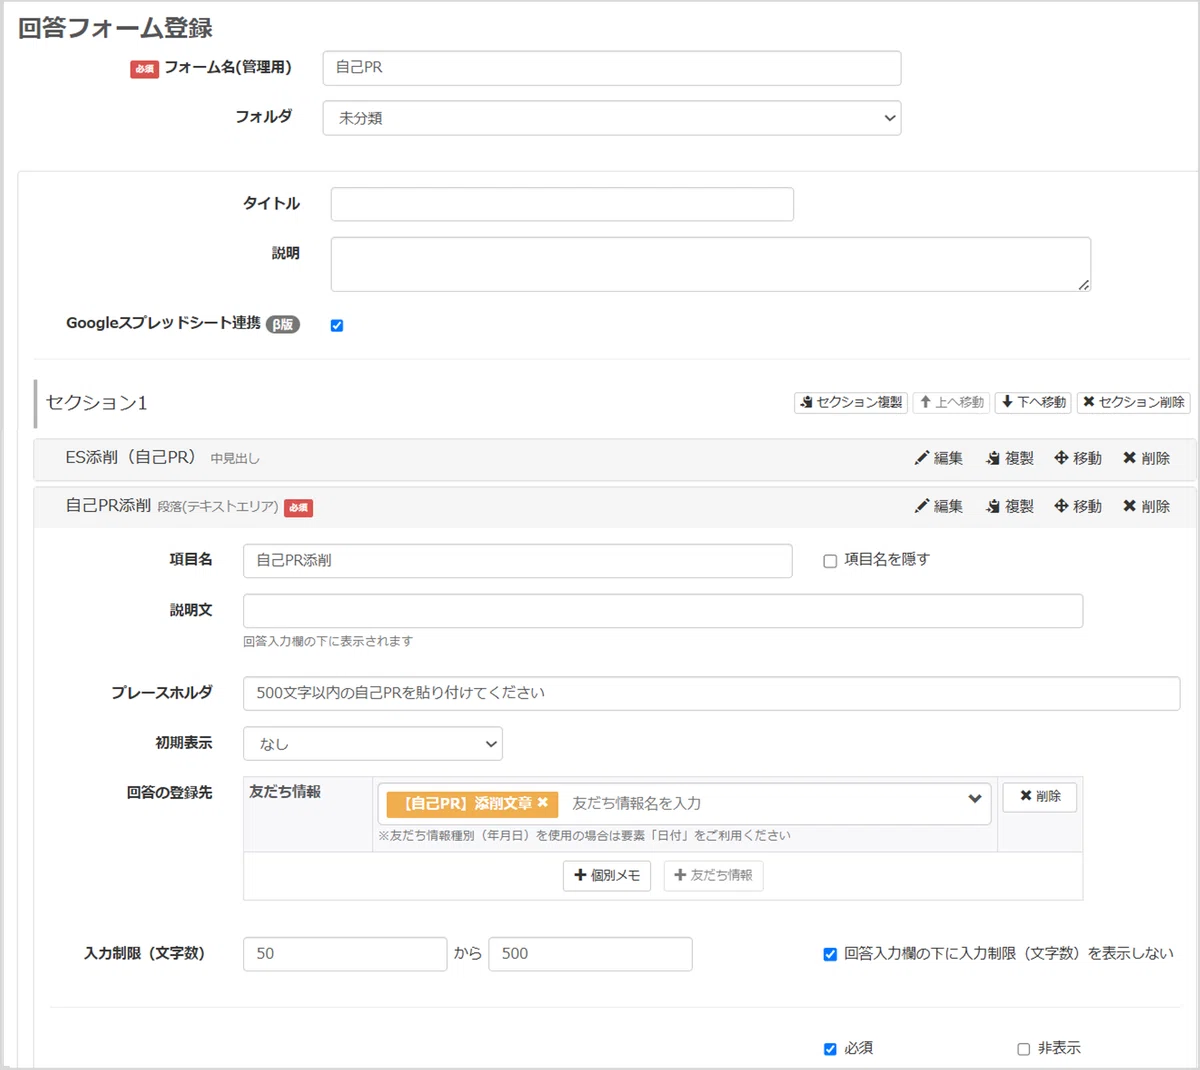Check the 項目名を隠す checkbox
This screenshot has height=1070, width=1200.
pyautogui.click(x=830, y=561)
